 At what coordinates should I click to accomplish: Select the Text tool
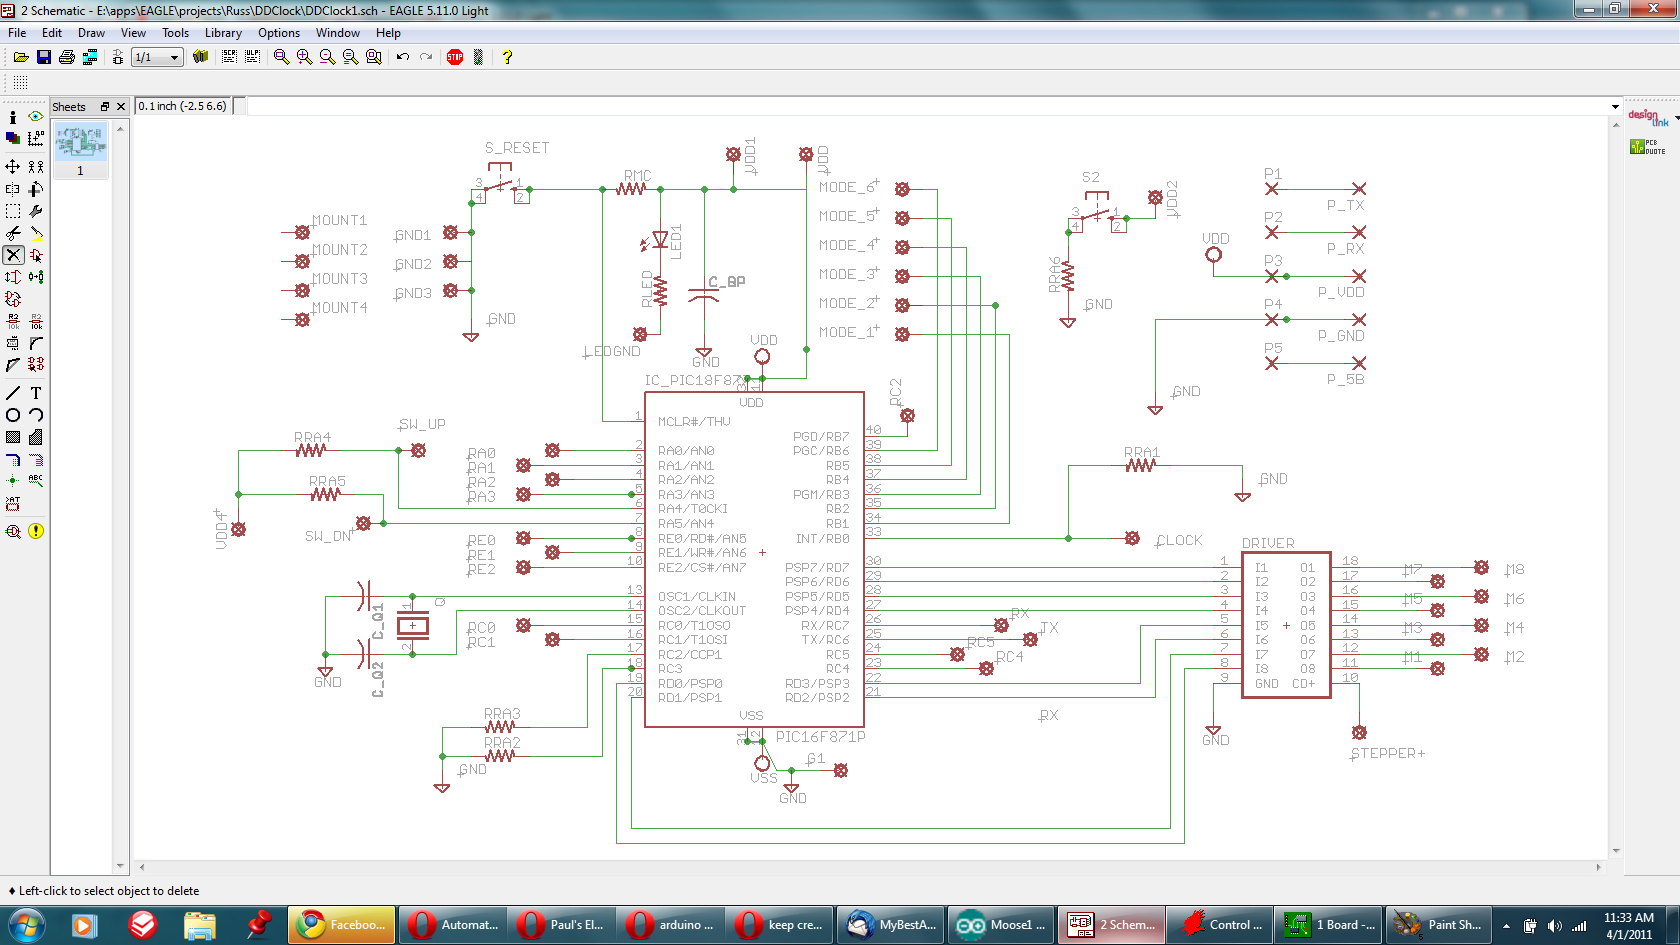tap(35, 393)
